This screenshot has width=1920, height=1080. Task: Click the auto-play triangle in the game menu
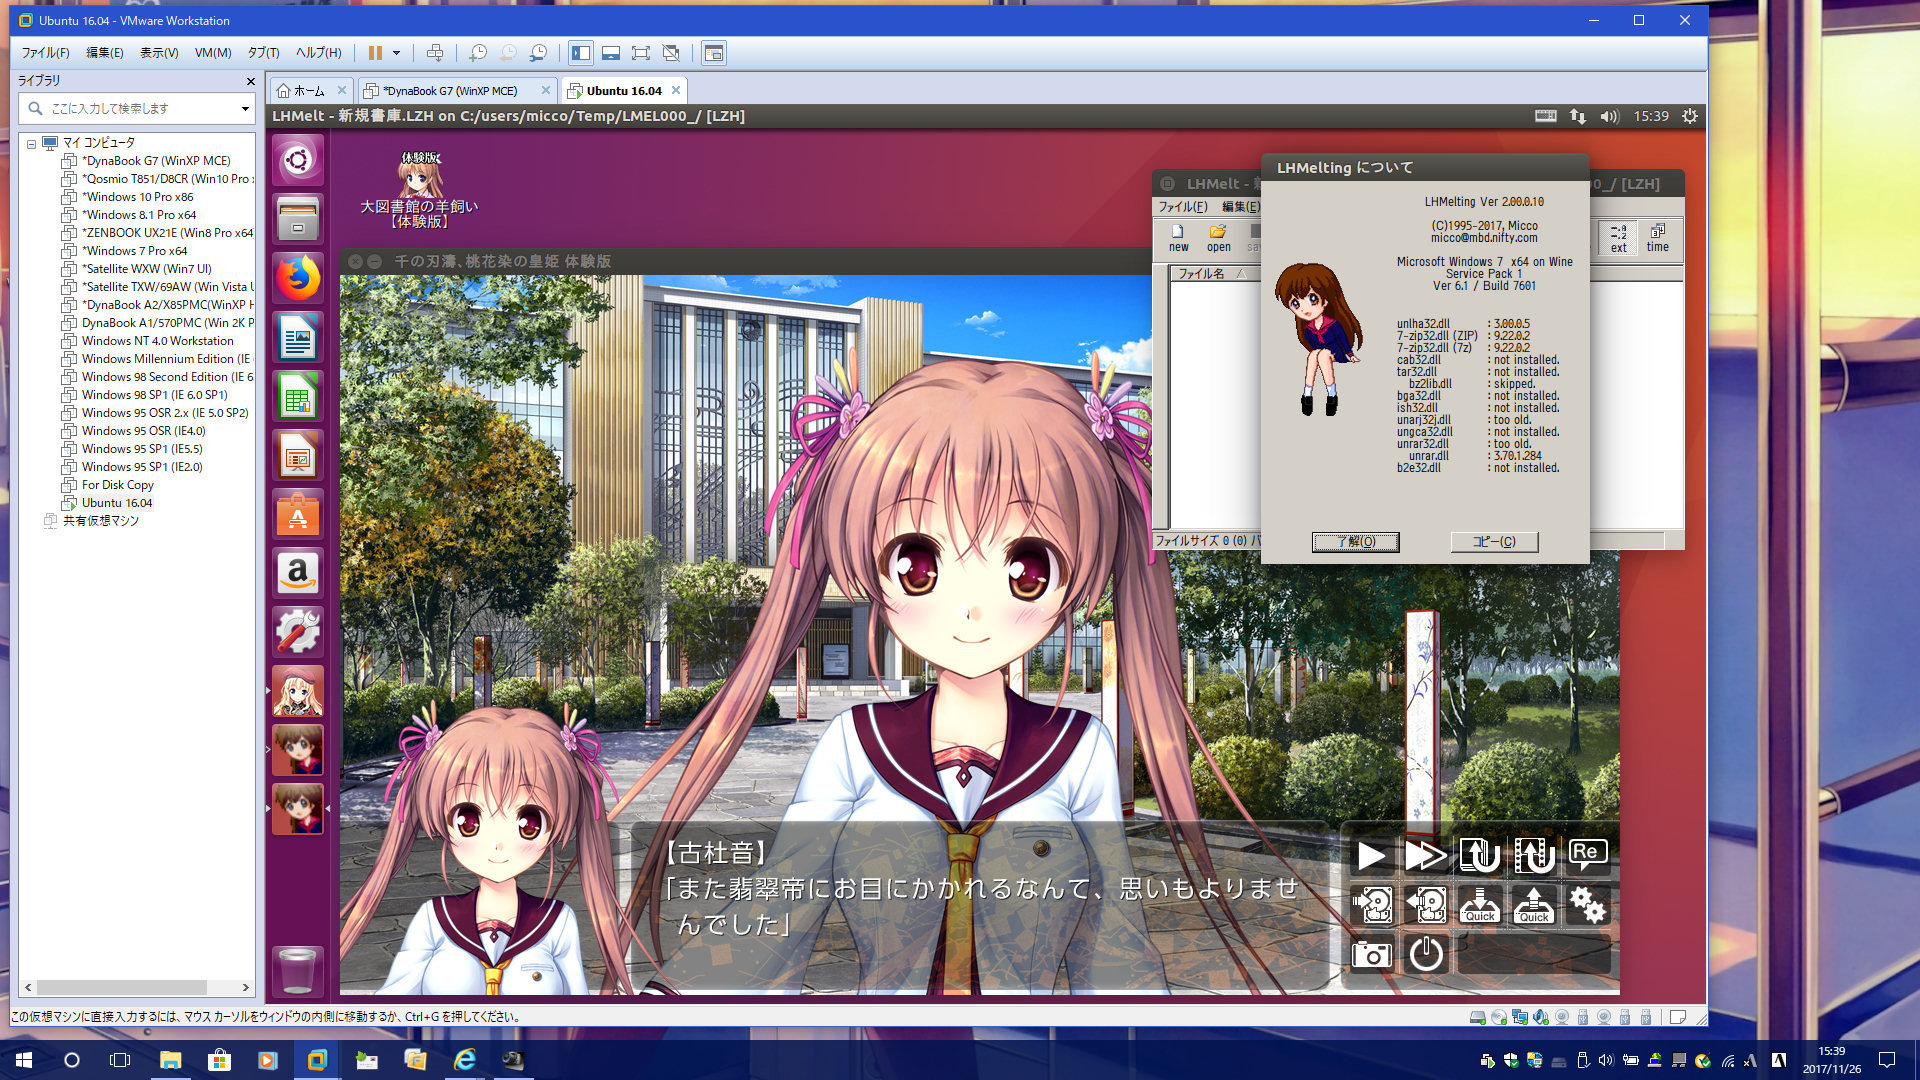1371,856
